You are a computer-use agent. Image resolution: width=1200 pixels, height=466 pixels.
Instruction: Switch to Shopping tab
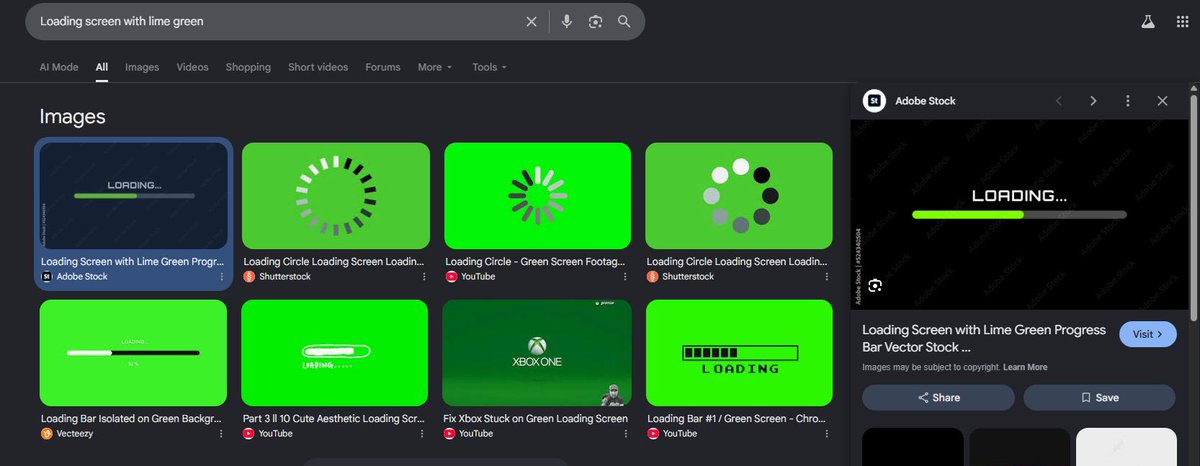pos(248,67)
